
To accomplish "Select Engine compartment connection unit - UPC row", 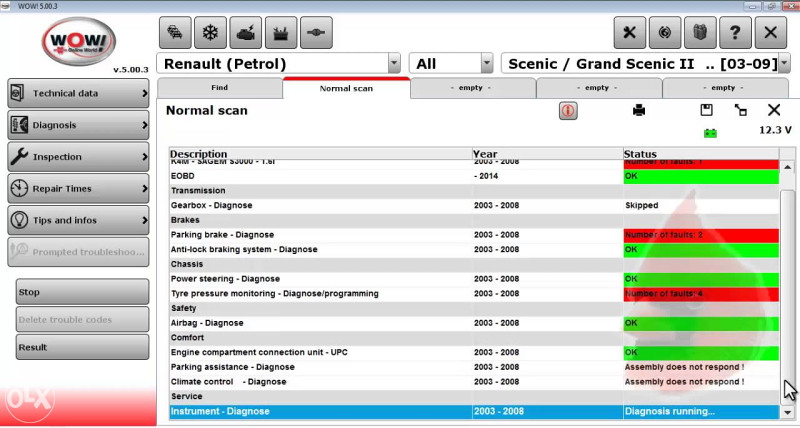I will tap(474, 353).
